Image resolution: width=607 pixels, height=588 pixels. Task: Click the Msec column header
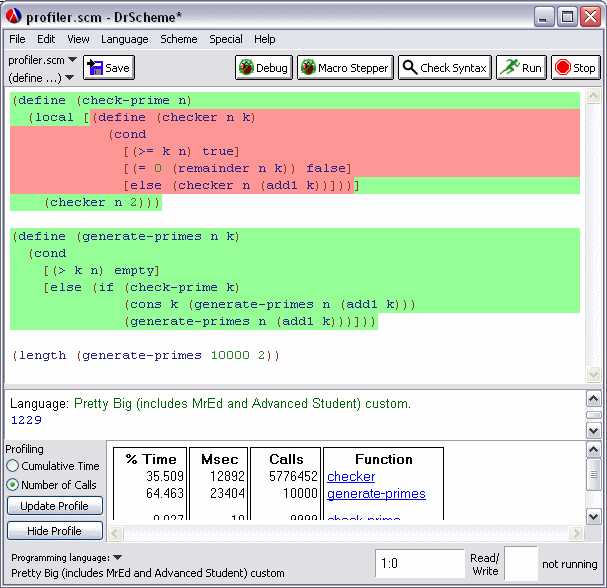tap(219, 459)
